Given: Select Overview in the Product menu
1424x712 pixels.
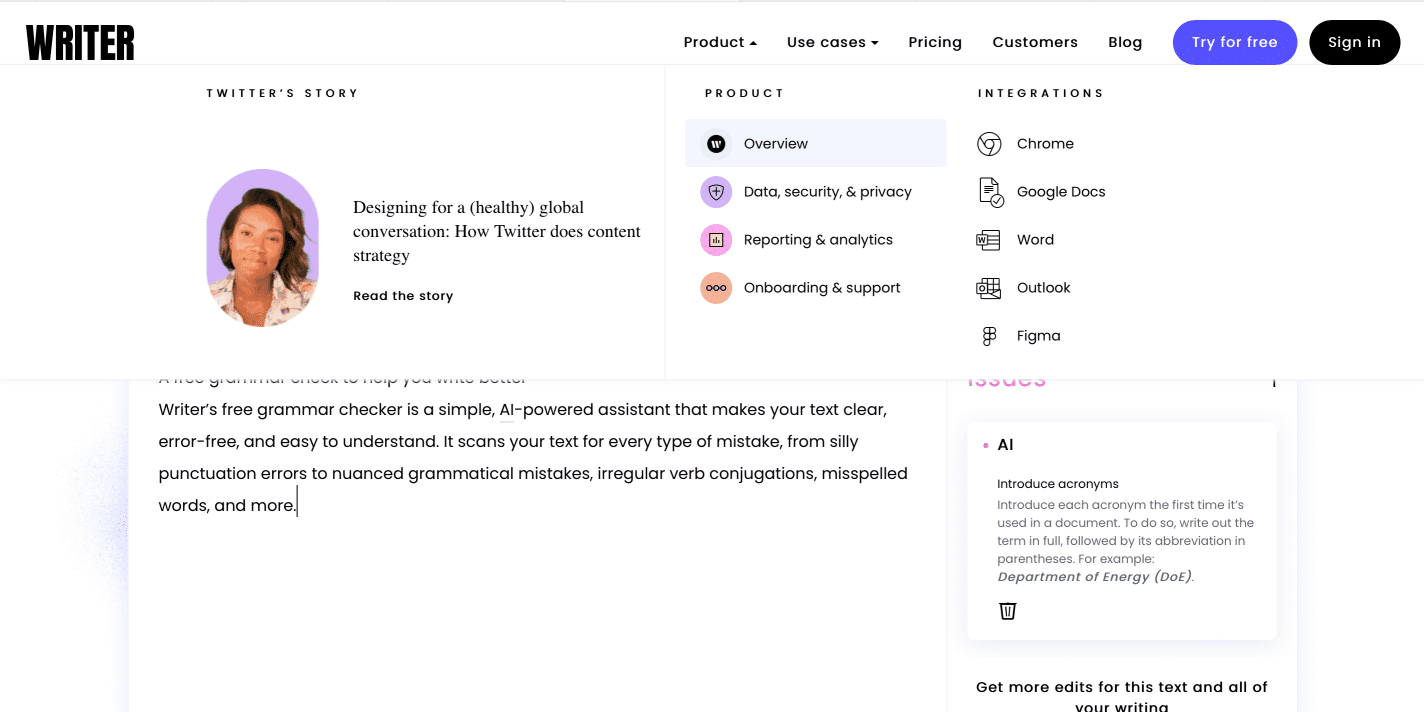Looking at the screenshot, I should point(816,143).
